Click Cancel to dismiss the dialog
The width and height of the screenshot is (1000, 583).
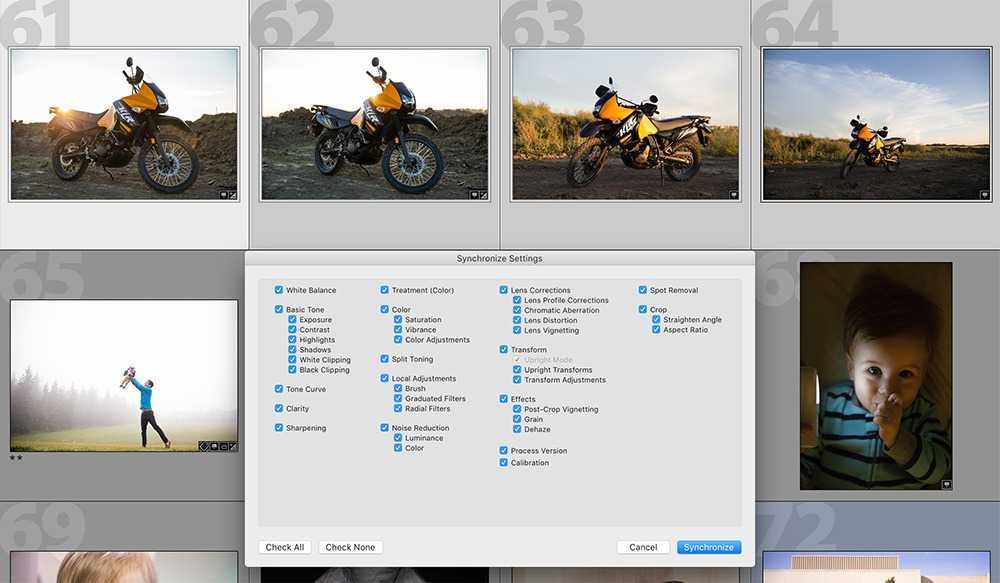643,547
